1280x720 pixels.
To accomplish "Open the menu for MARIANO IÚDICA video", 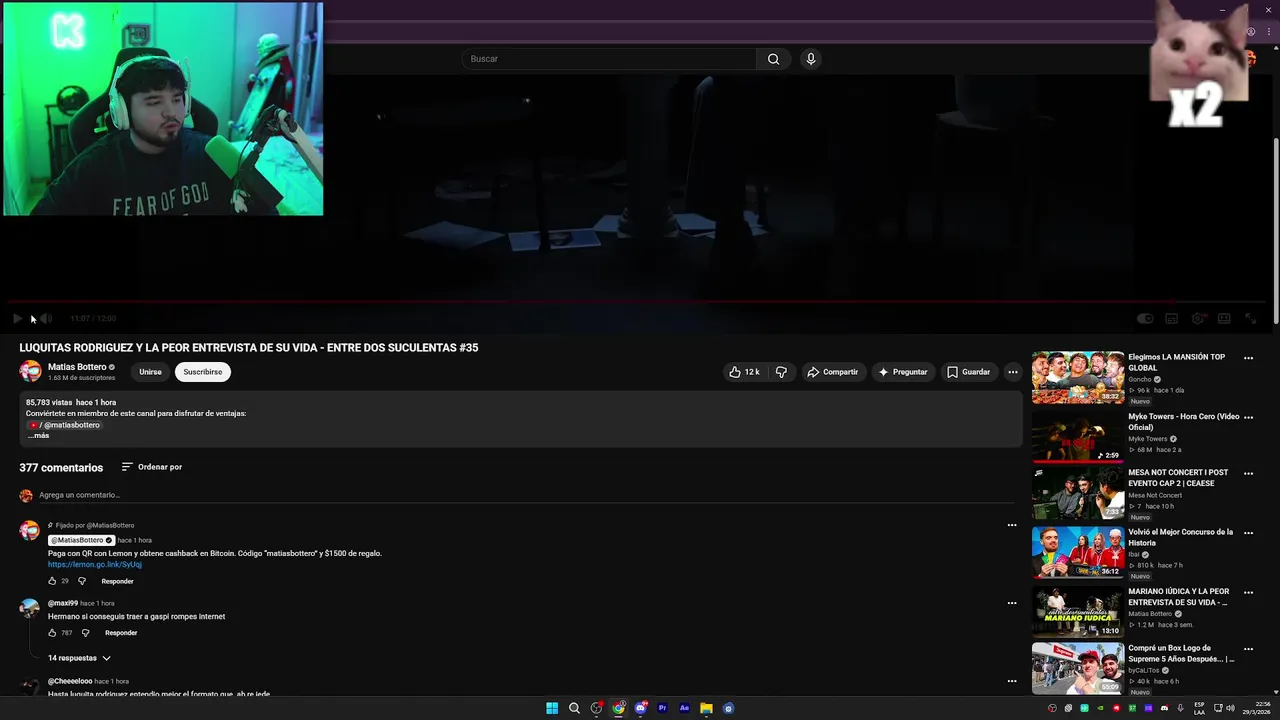I will (1248, 591).
